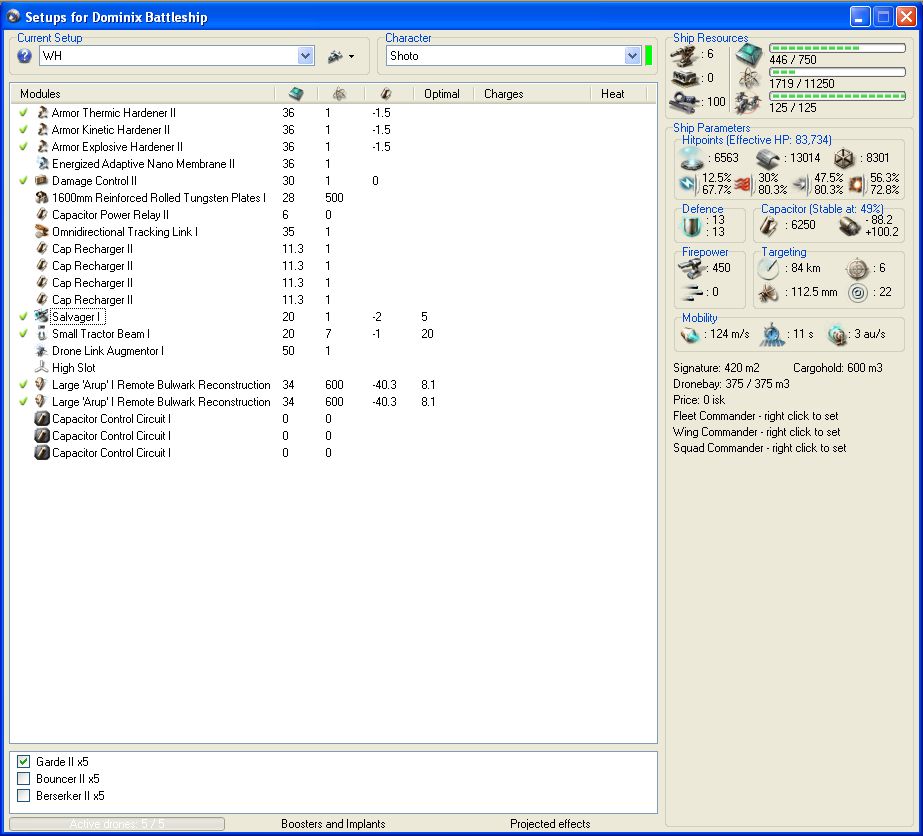This screenshot has width=923, height=836.
Task: Click the shield hitpoints icon
Action: (692, 158)
